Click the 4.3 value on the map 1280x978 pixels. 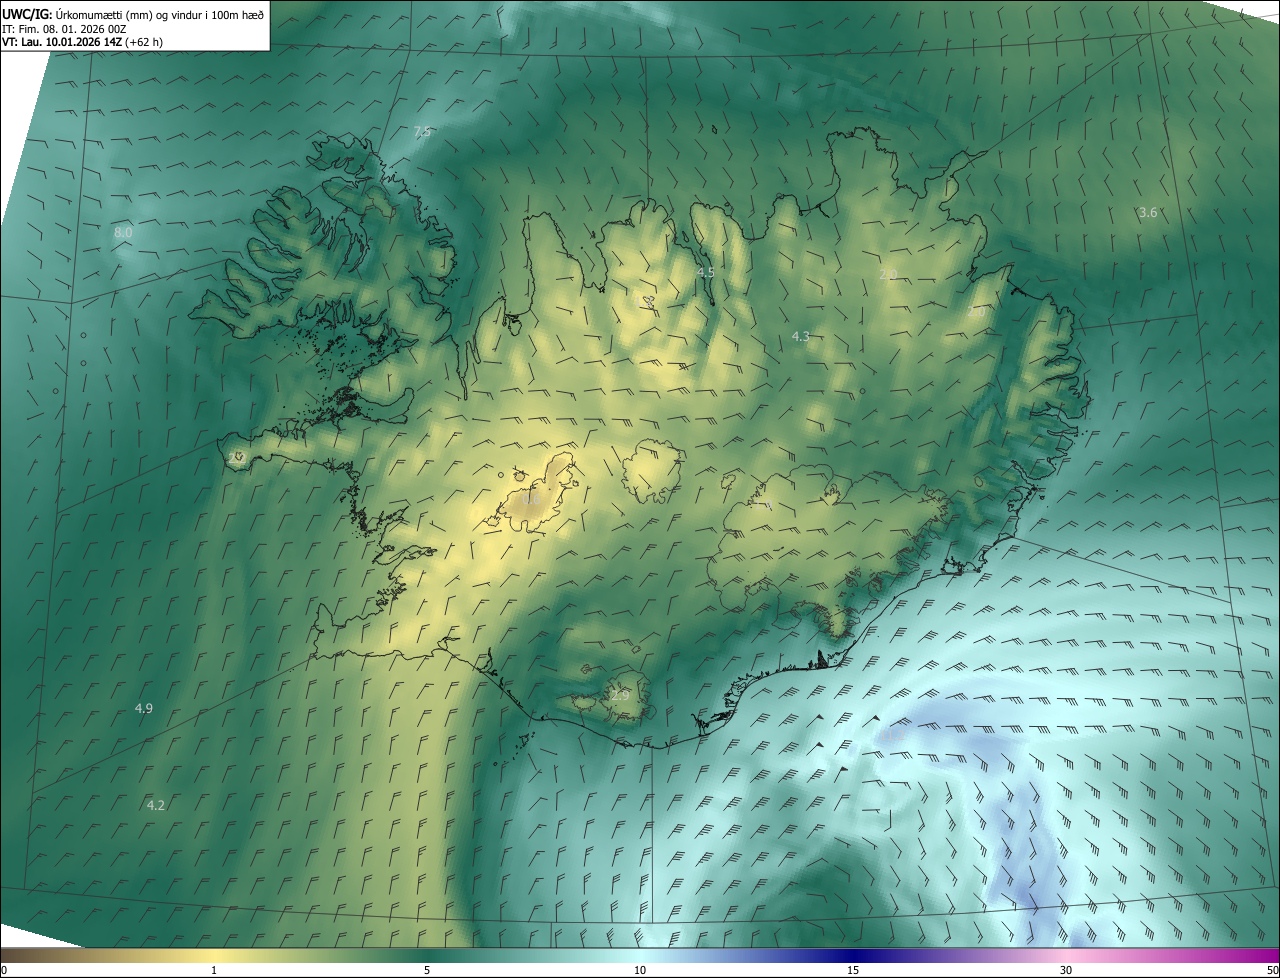pos(800,337)
